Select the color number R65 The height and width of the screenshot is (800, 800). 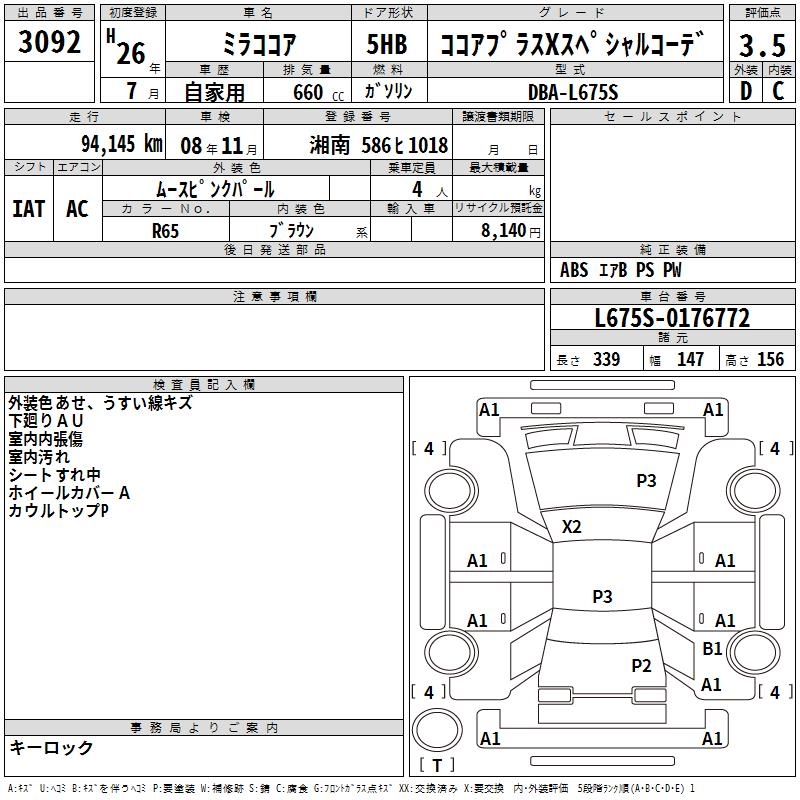(x=166, y=230)
